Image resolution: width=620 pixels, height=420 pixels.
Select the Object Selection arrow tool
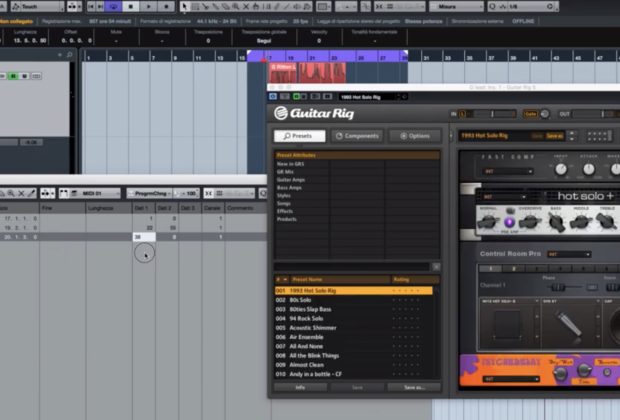point(185,6)
